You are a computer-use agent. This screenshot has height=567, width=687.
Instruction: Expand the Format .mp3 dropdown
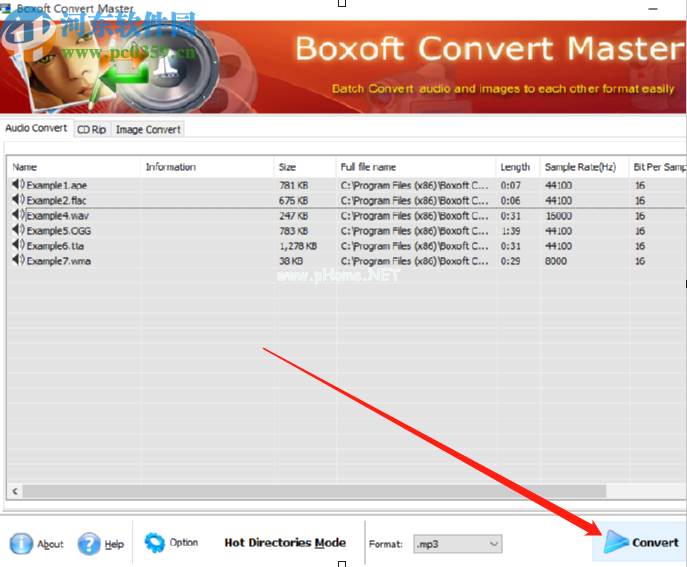click(x=493, y=543)
